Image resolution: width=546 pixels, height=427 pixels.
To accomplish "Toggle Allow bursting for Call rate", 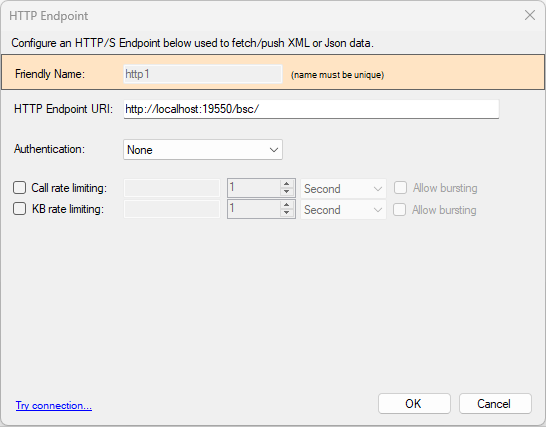I will coord(400,188).
